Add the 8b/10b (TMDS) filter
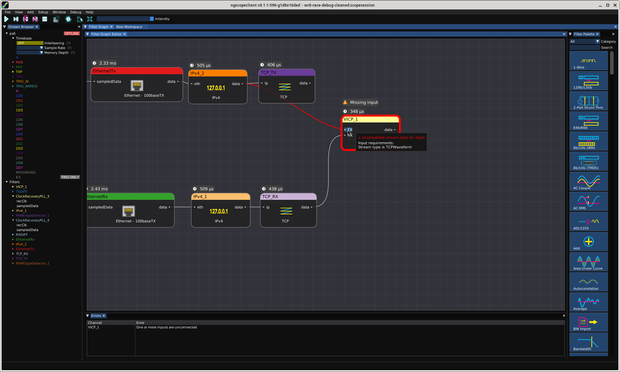Screen dimensions: 620x372 588,161
